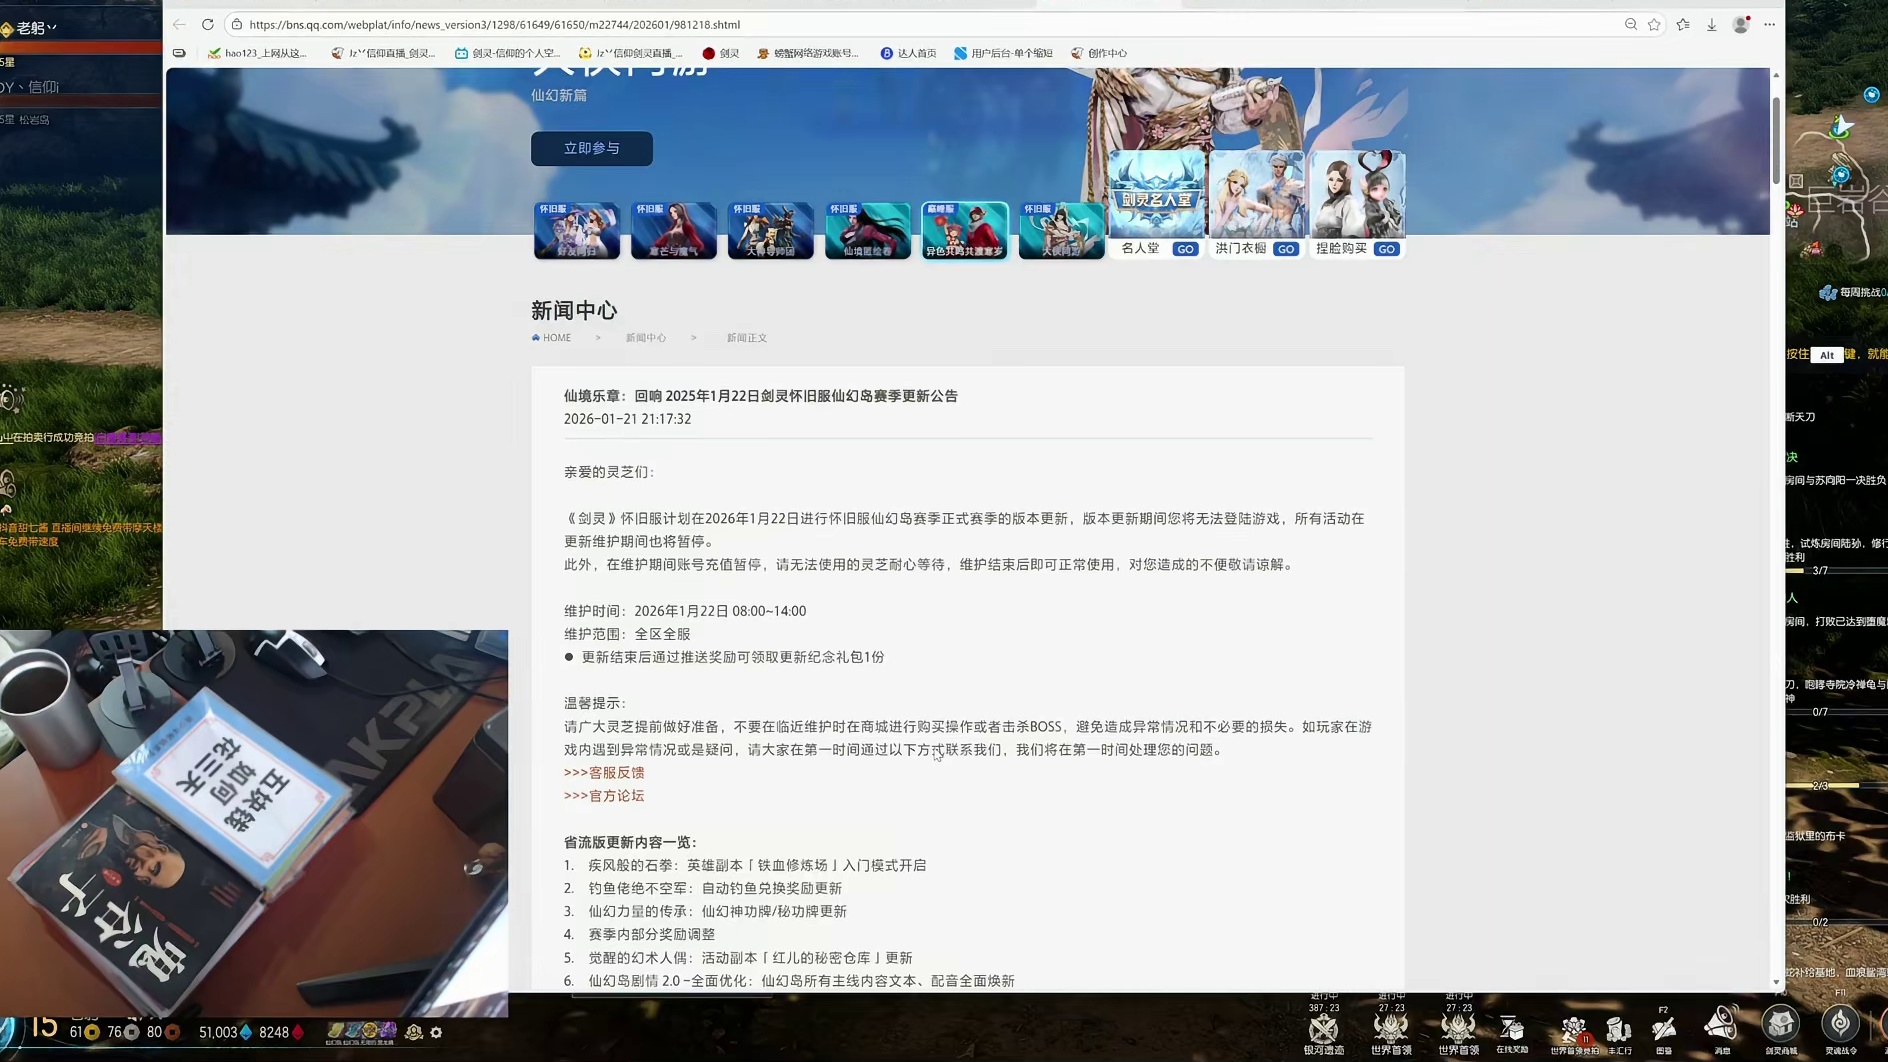Open 世界首领竞拍 icon with red badge
Image resolution: width=1888 pixels, height=1062 pixels.
click(1575, 1028)
